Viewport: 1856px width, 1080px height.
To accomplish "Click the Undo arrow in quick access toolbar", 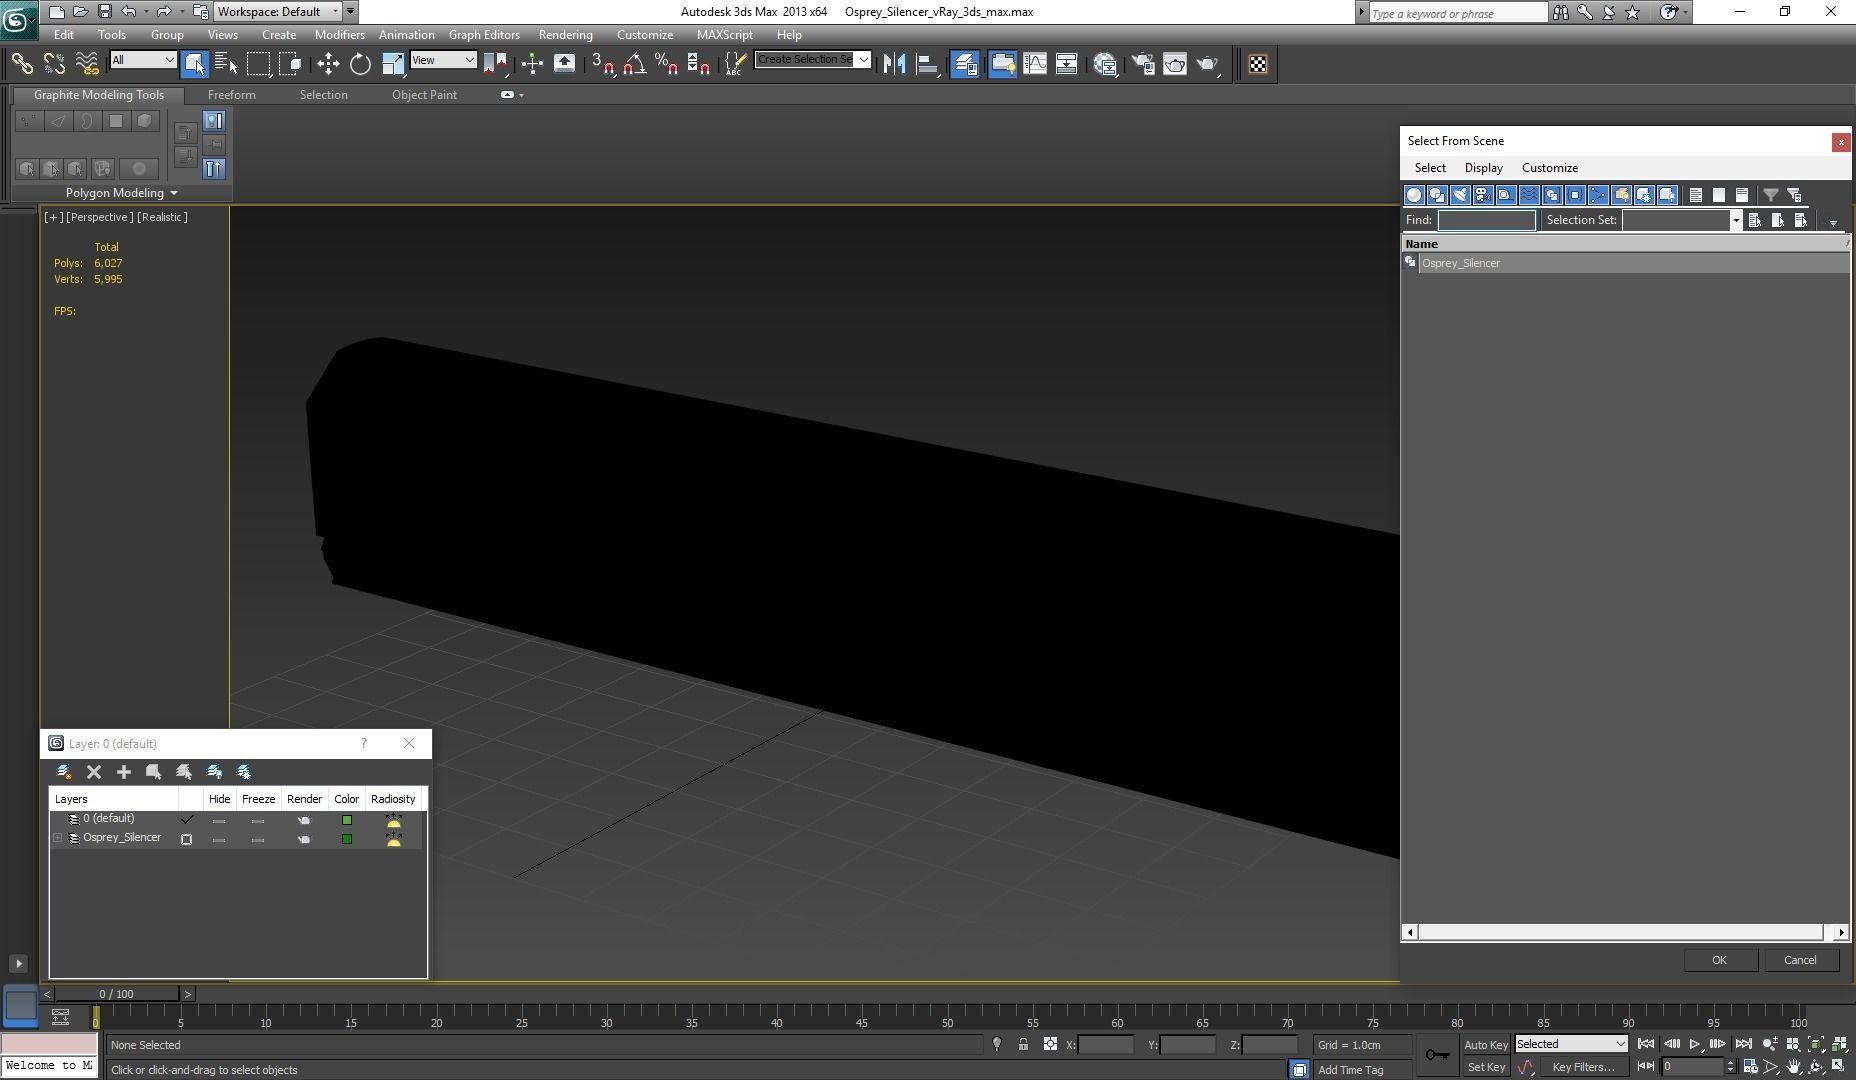I will coord(129,12).
